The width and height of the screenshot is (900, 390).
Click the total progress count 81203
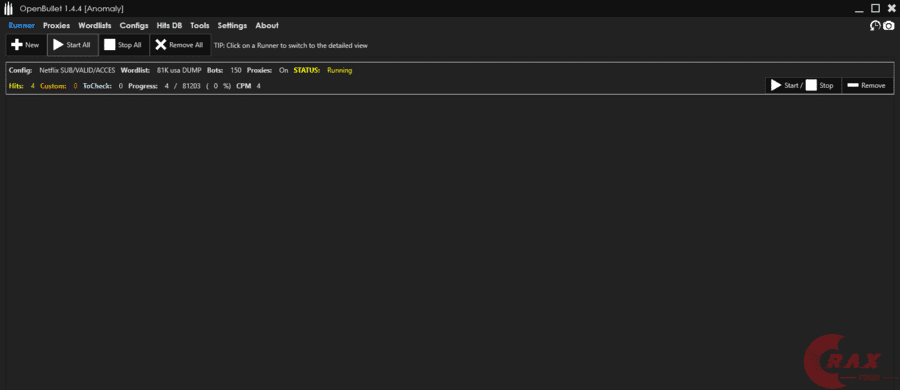click(191, 86)
